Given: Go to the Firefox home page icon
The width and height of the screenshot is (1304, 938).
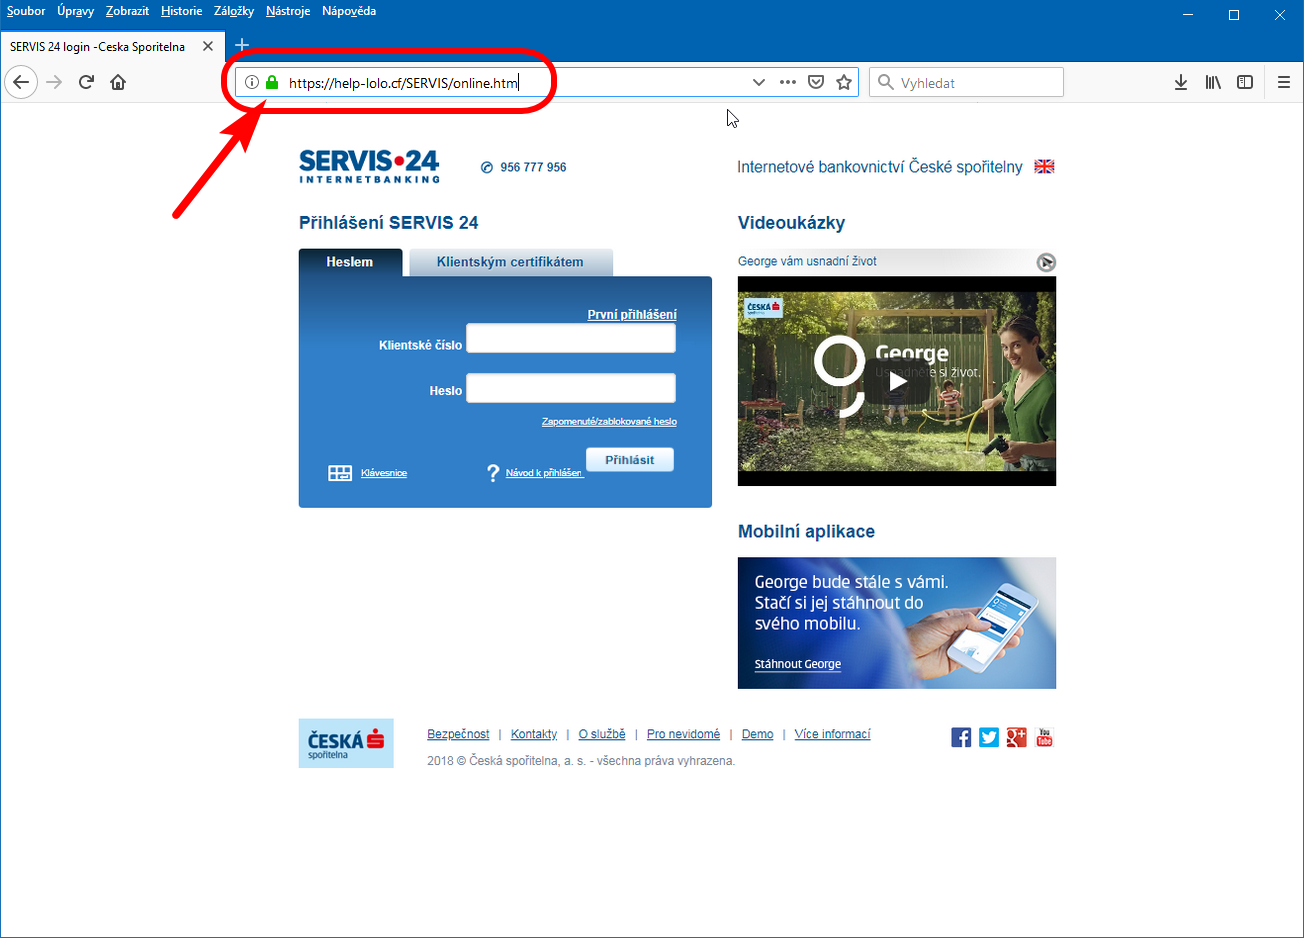Looking at the screenshot, I should 118,82.
